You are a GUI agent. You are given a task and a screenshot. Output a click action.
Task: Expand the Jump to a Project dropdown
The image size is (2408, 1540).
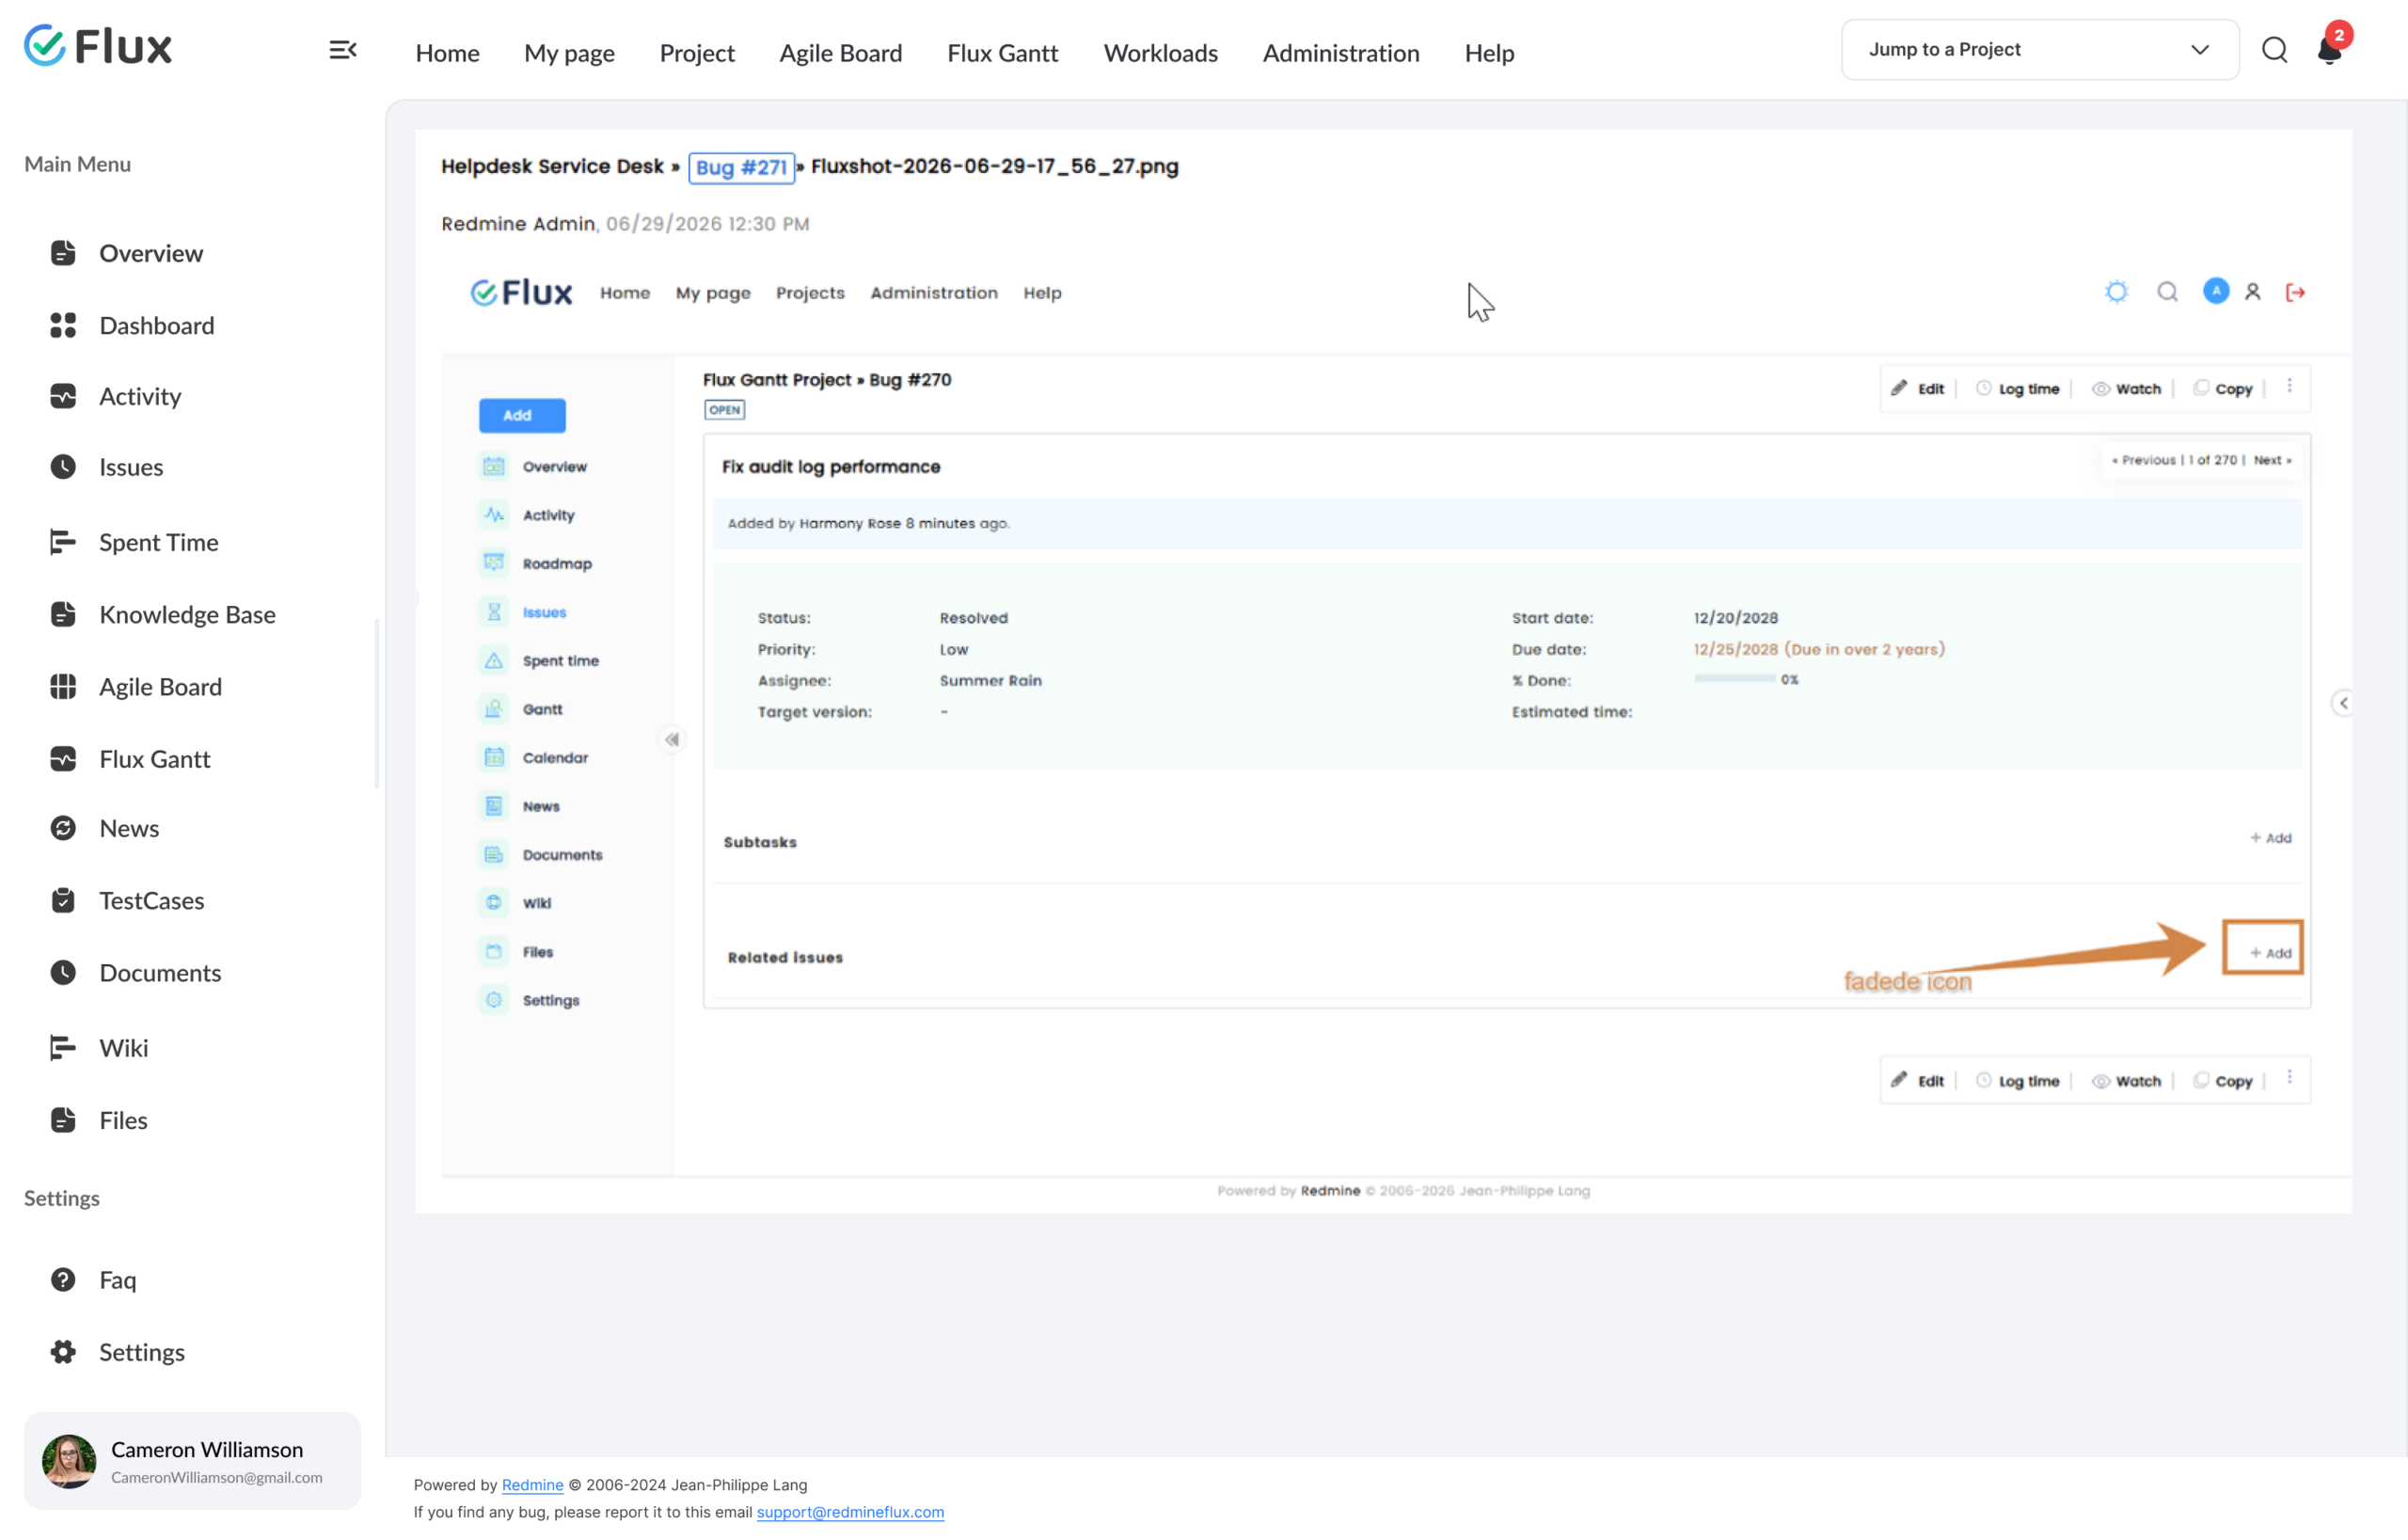point(2040,49)
